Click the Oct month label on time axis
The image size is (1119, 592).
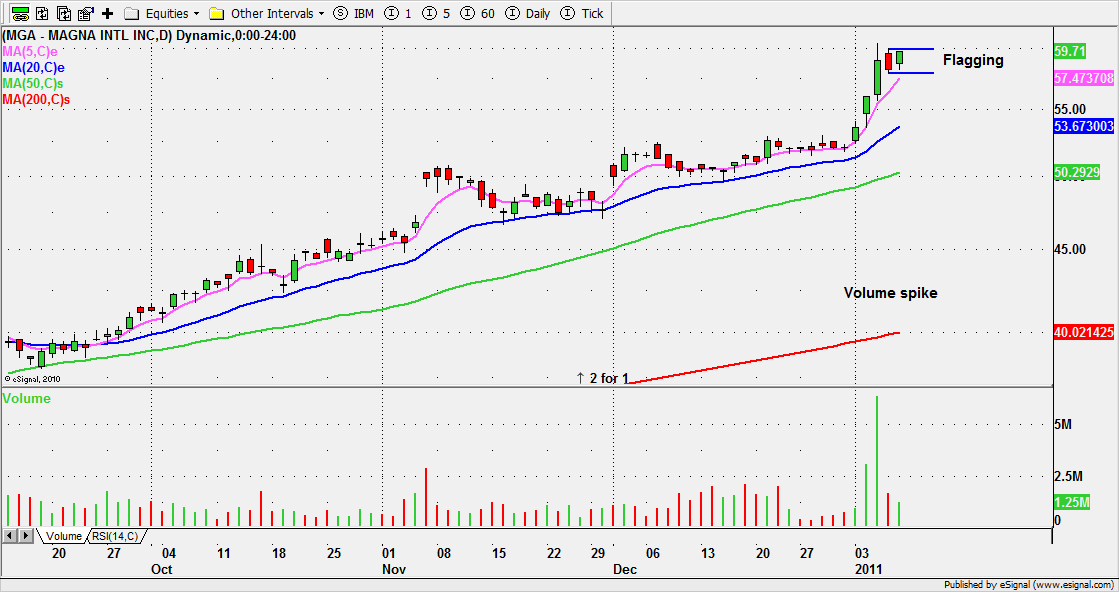pos(161,570)
